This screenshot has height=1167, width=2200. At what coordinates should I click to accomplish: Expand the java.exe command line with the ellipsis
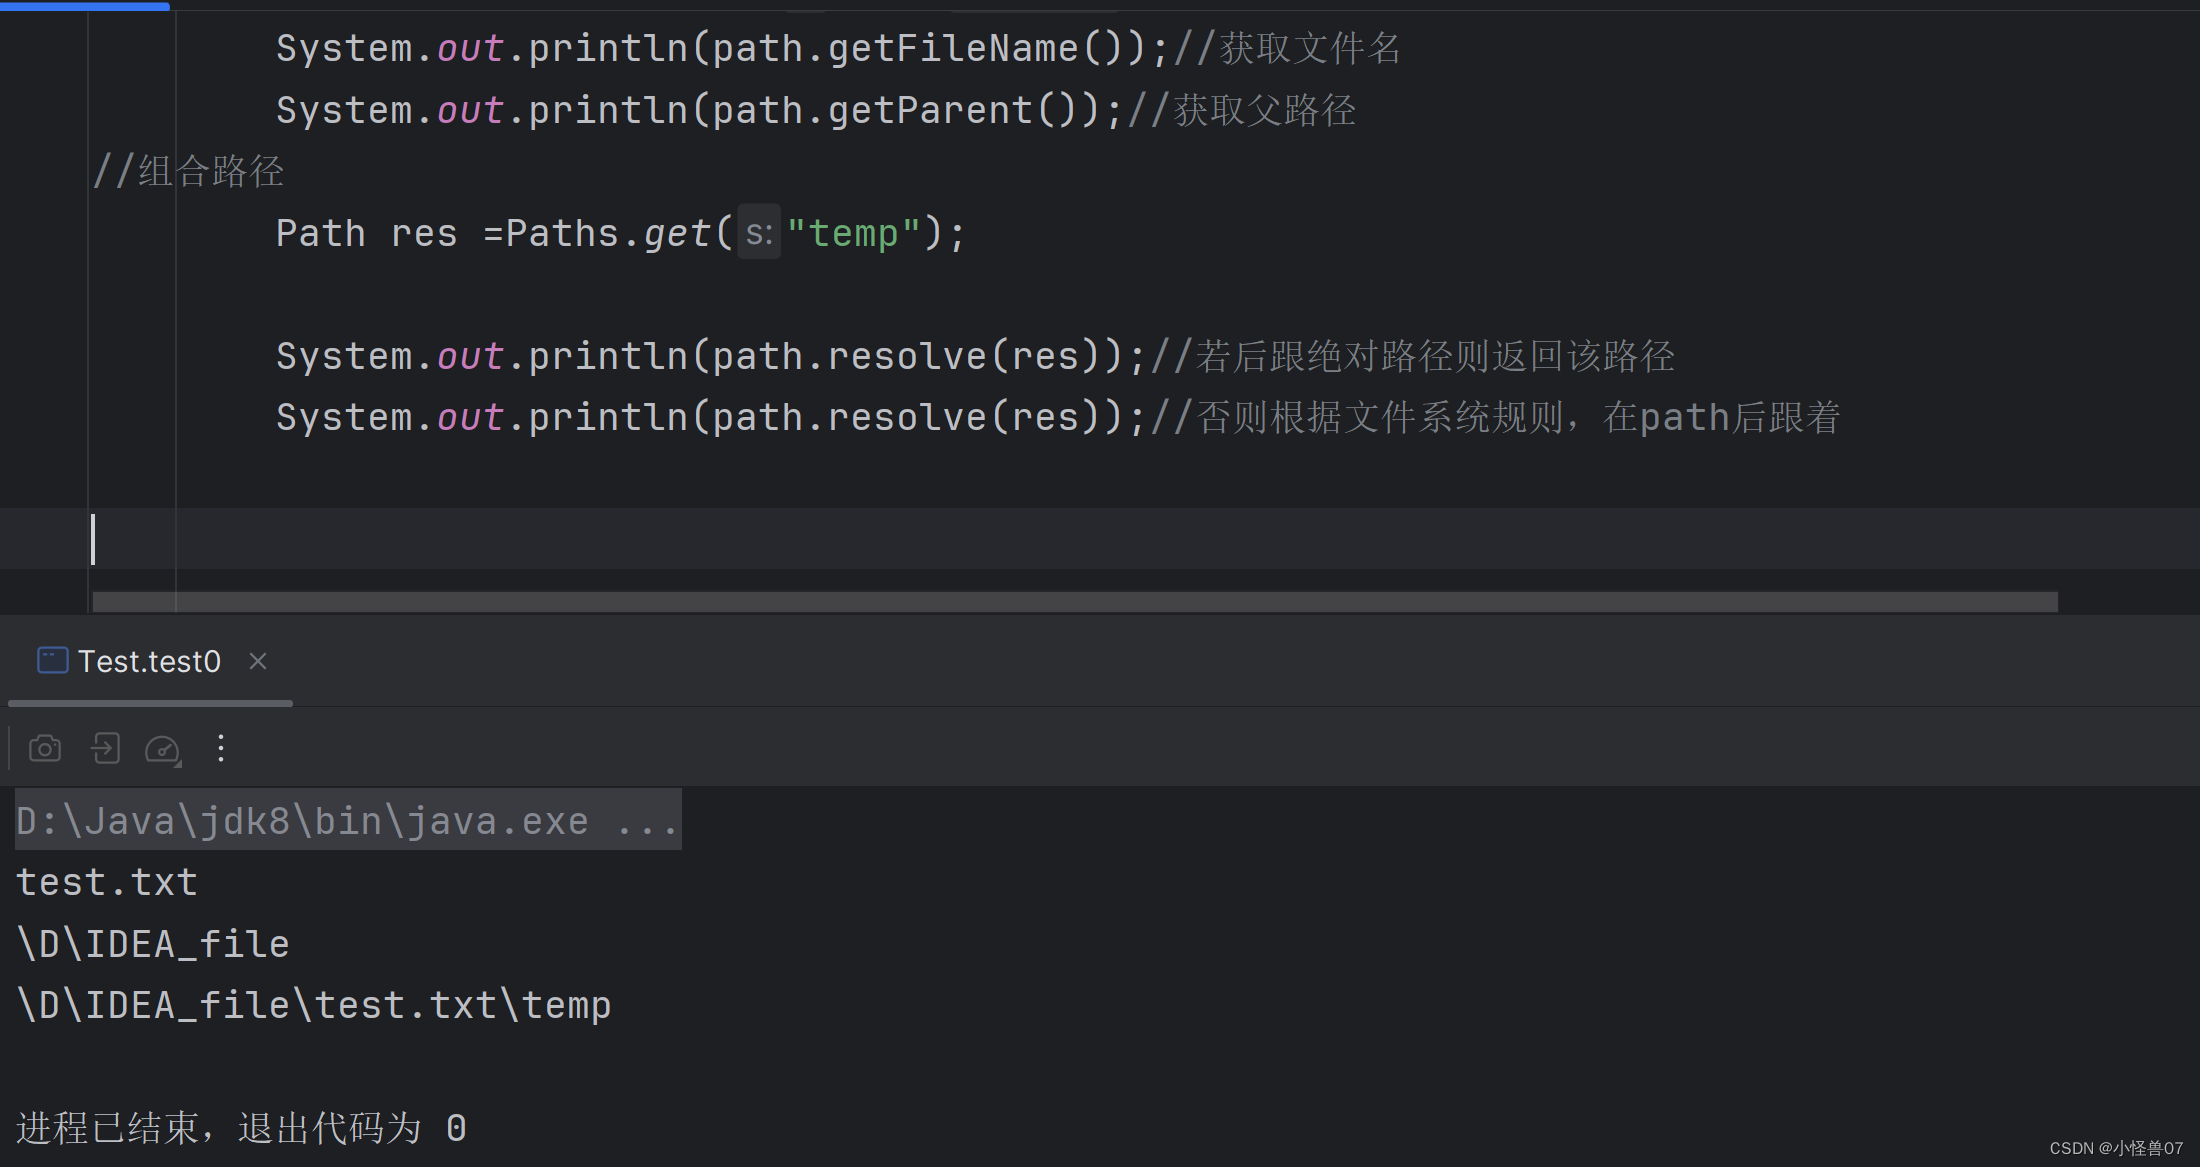pos(651,820)
